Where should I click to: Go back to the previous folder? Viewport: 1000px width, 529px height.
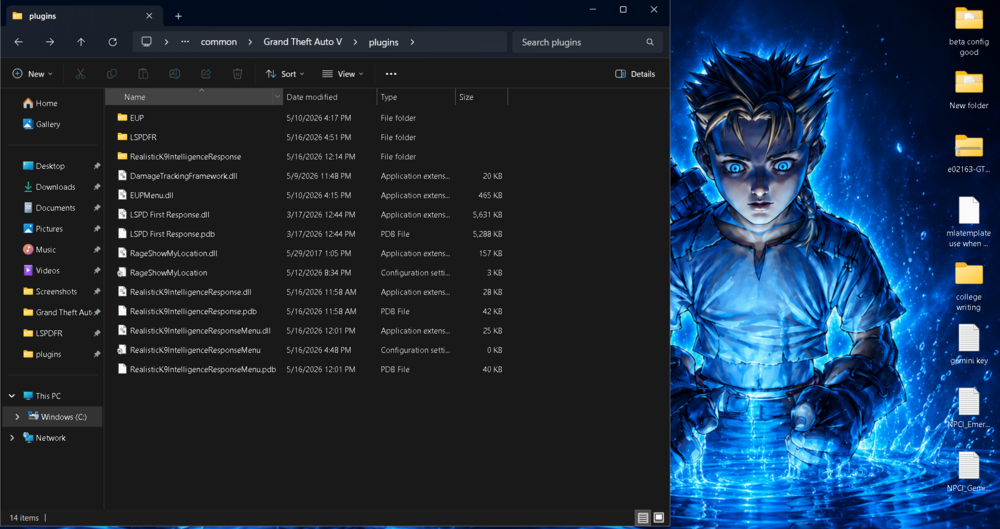coord(18,42)
